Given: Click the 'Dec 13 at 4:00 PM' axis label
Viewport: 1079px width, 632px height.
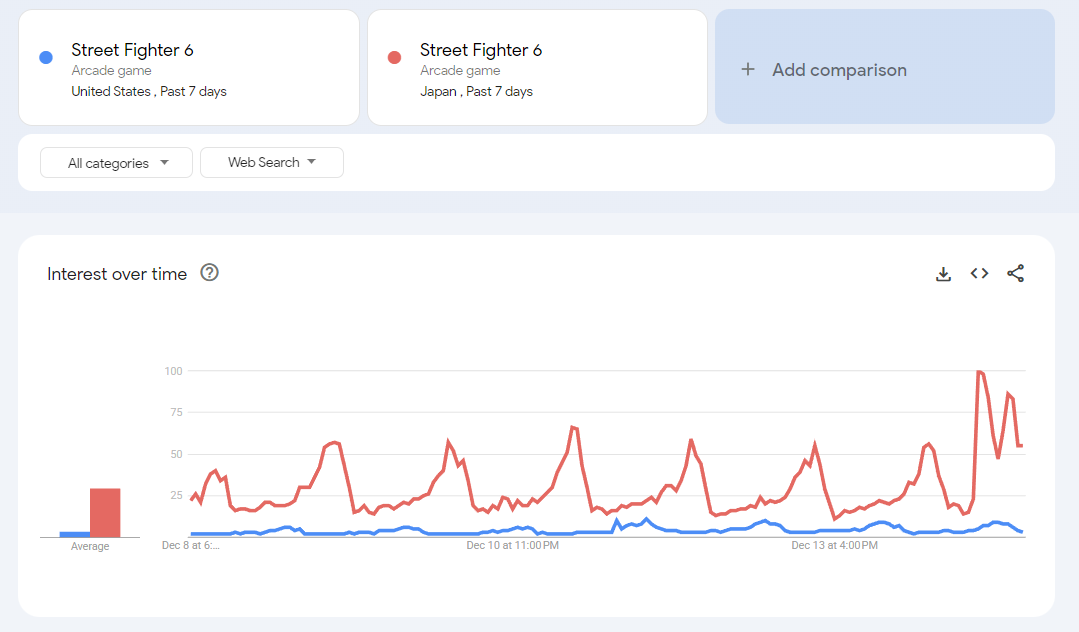Looking at the screenshot, I should [x=835, y=545].
